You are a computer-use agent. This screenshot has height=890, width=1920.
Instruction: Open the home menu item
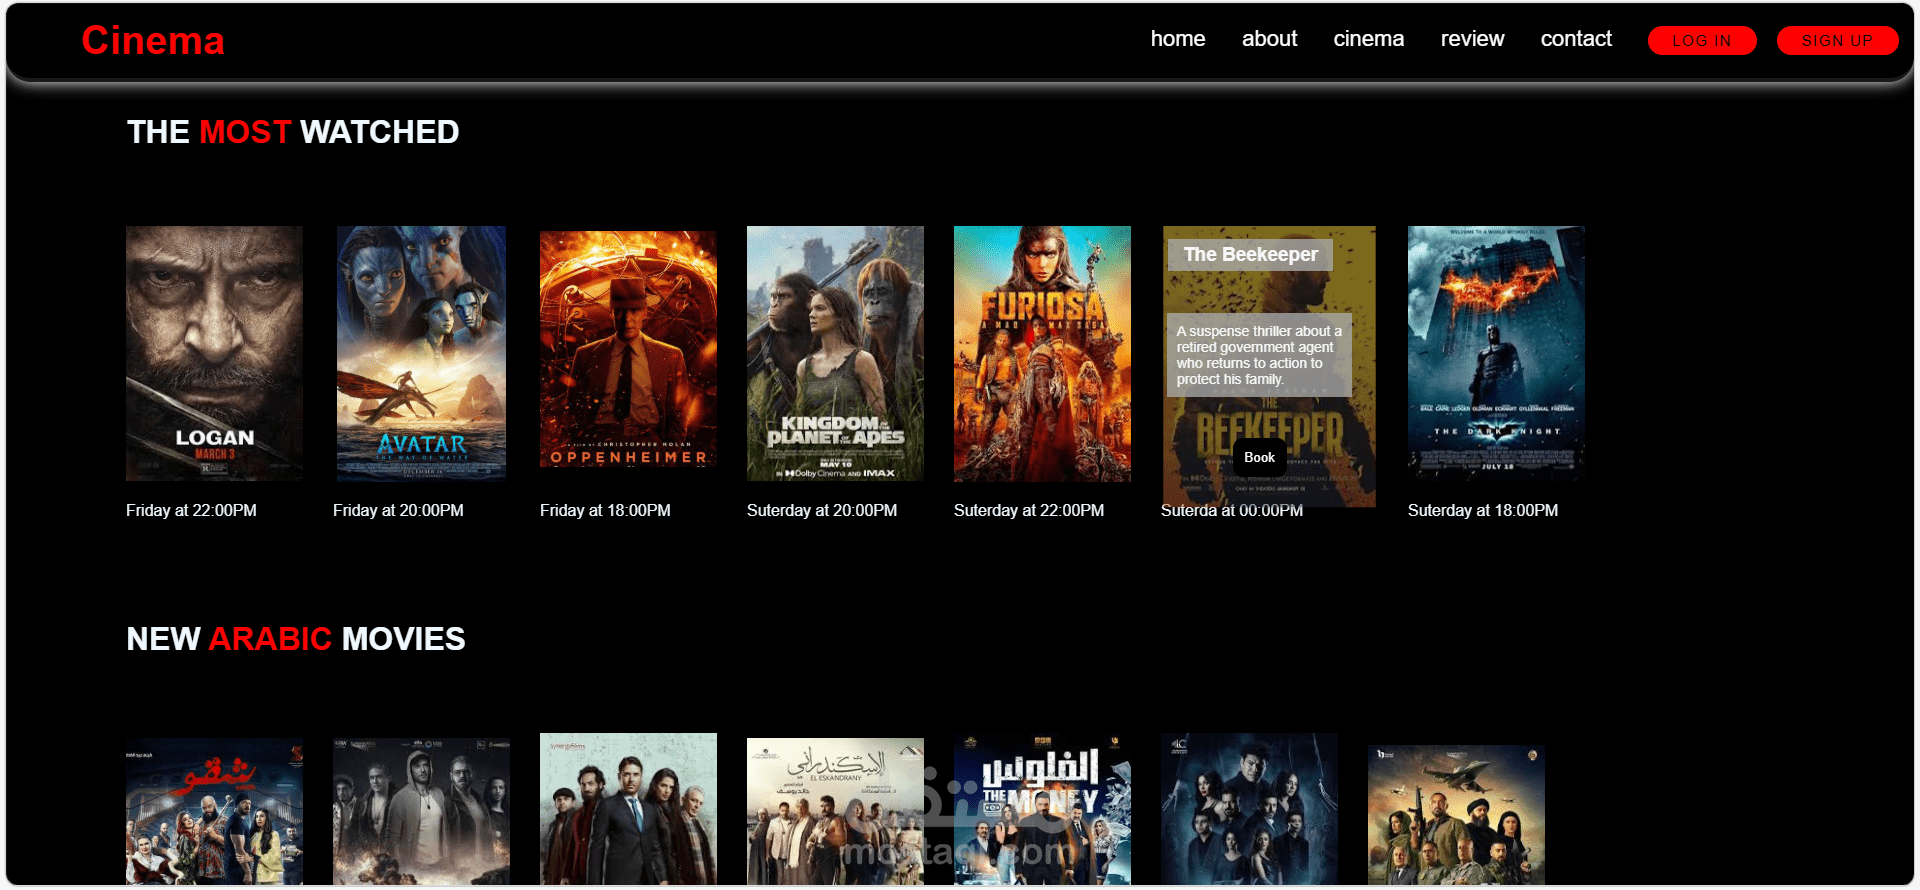[1178, 39]
